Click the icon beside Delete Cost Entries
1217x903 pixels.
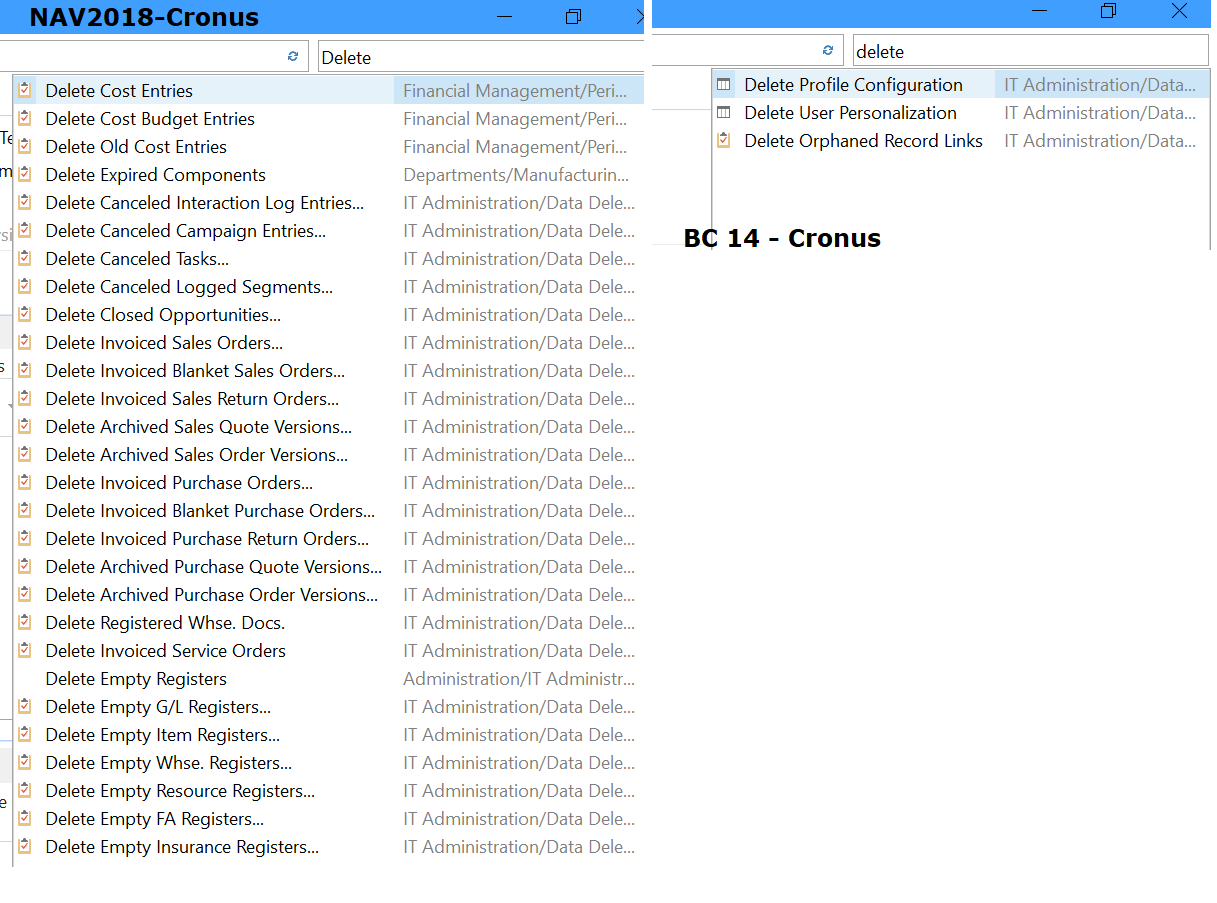25,90
